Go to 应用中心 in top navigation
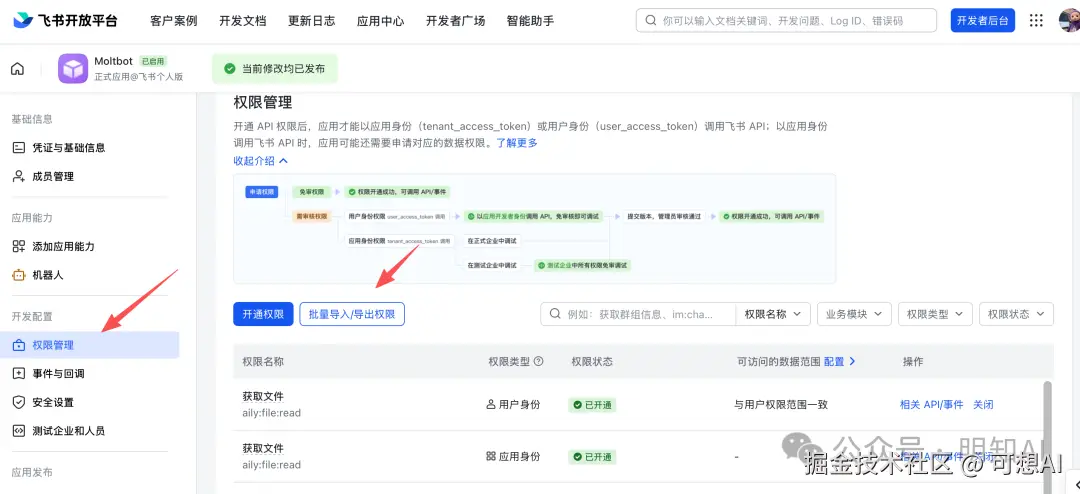 point(380,21)
